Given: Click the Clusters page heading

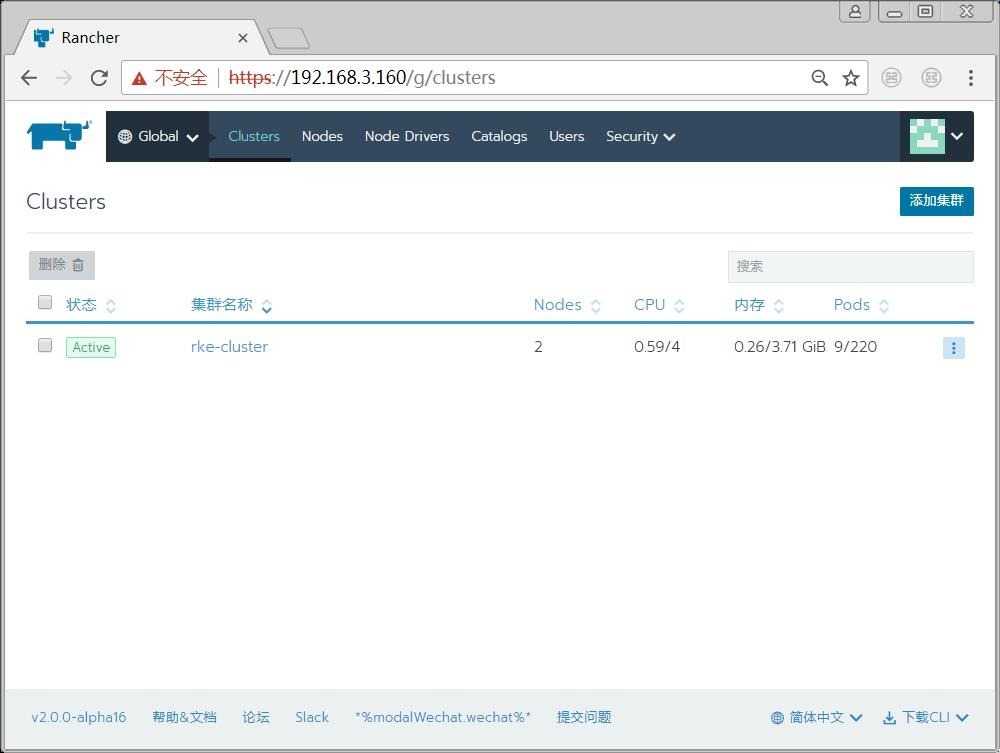Looking at the screenshot, I should click(x=66, y=201).
